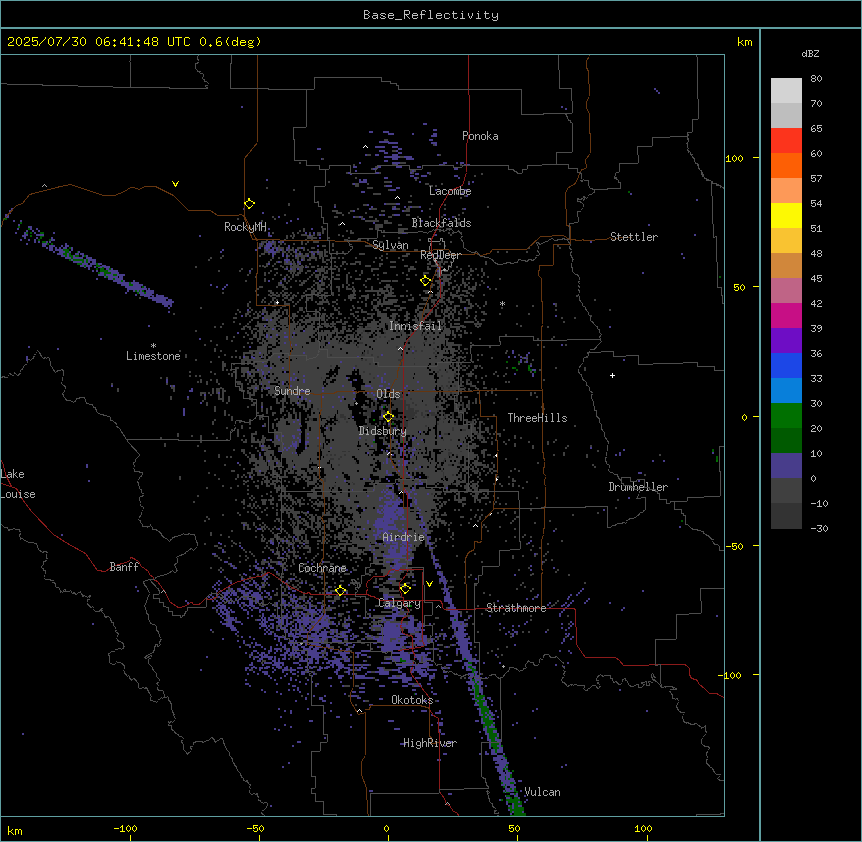Select the yellow diamond marker between Olds and Didsbury
Viewport: 862px width, 842px height.
click(388, 417)
